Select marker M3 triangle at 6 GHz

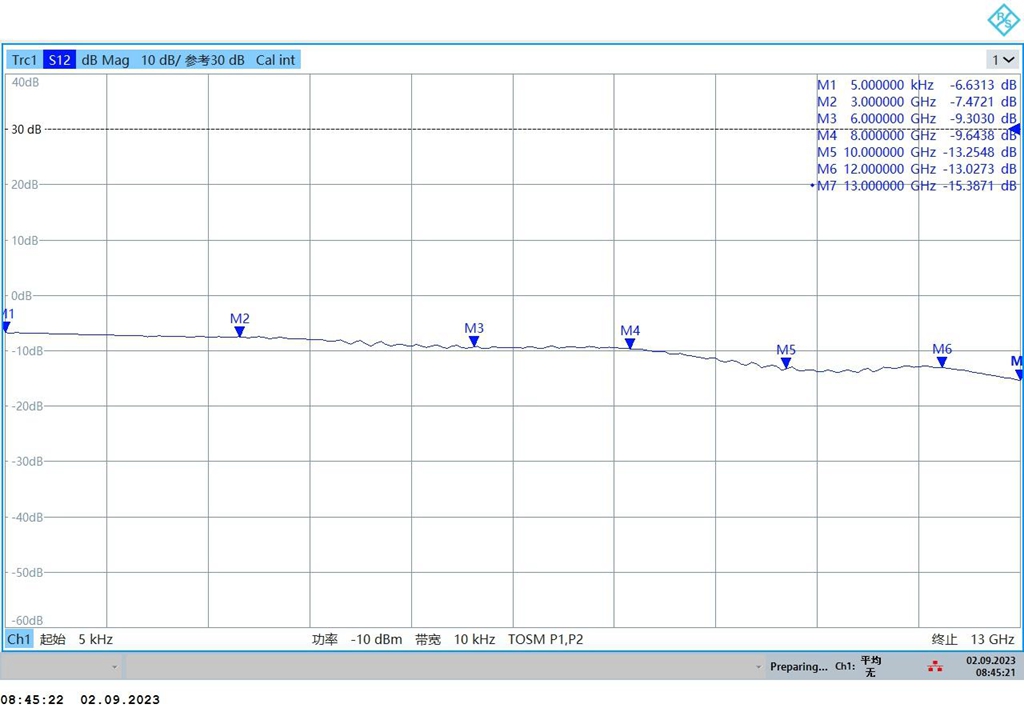coord(474,341)
